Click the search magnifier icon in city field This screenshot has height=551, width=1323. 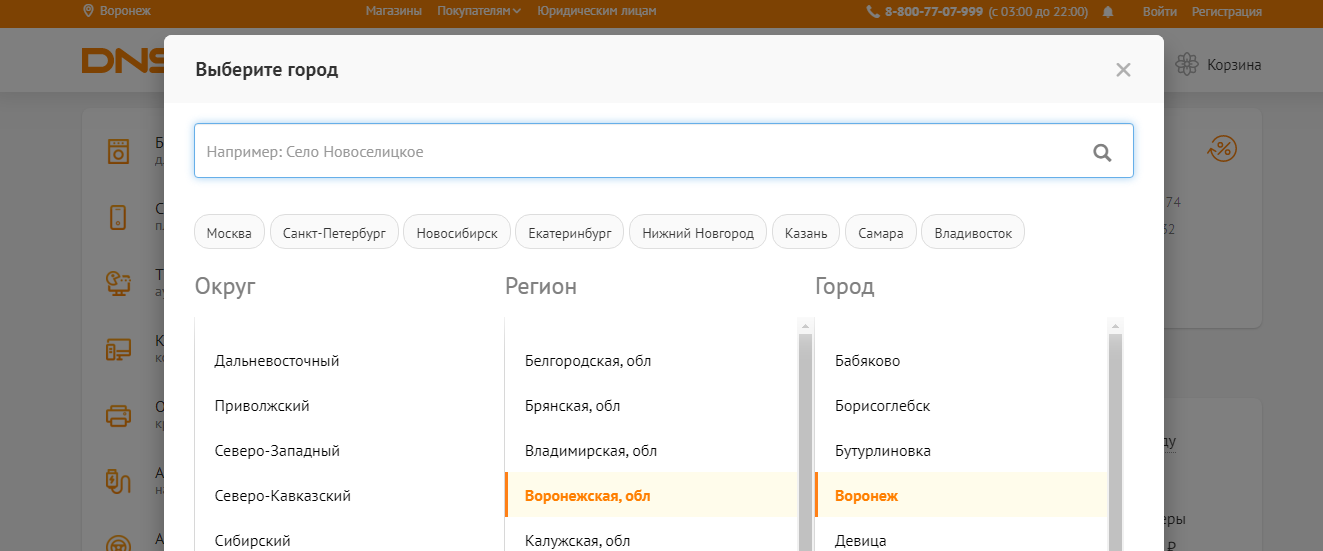tap(1102, 152)
